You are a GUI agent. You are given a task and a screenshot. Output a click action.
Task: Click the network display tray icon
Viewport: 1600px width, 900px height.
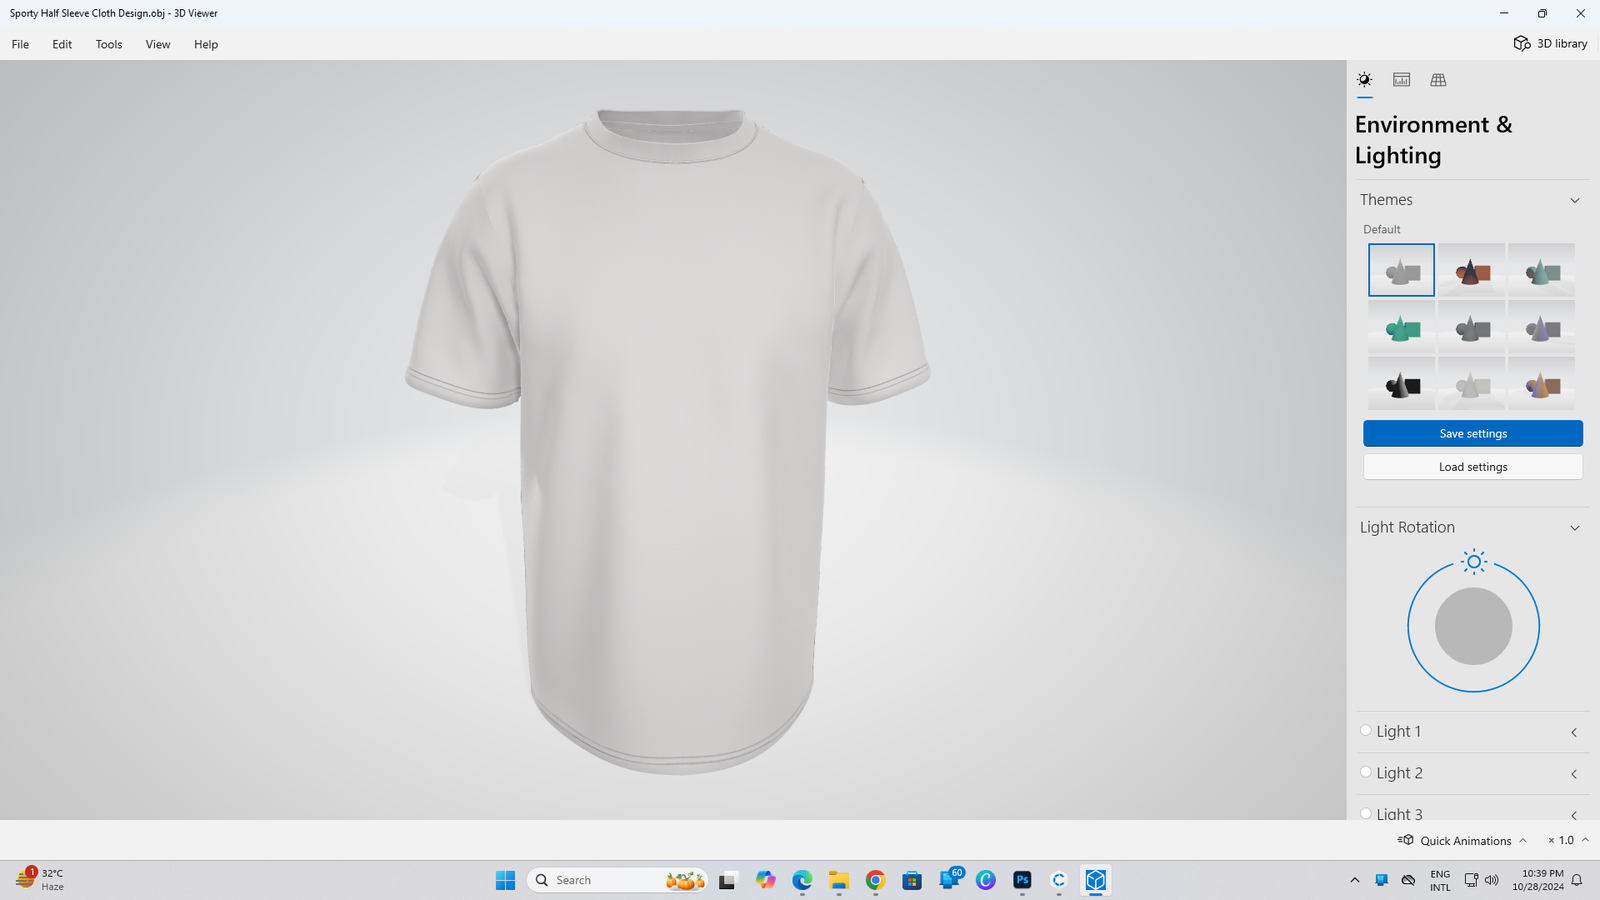click(1471, 880)
